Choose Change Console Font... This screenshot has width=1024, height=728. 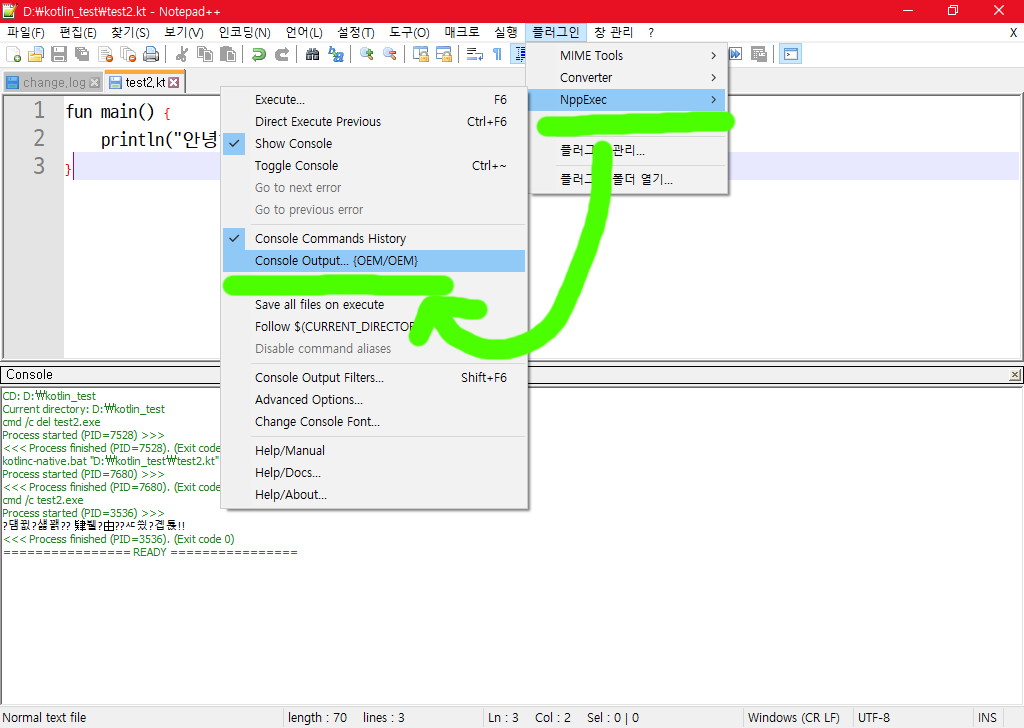pos(374,422)
